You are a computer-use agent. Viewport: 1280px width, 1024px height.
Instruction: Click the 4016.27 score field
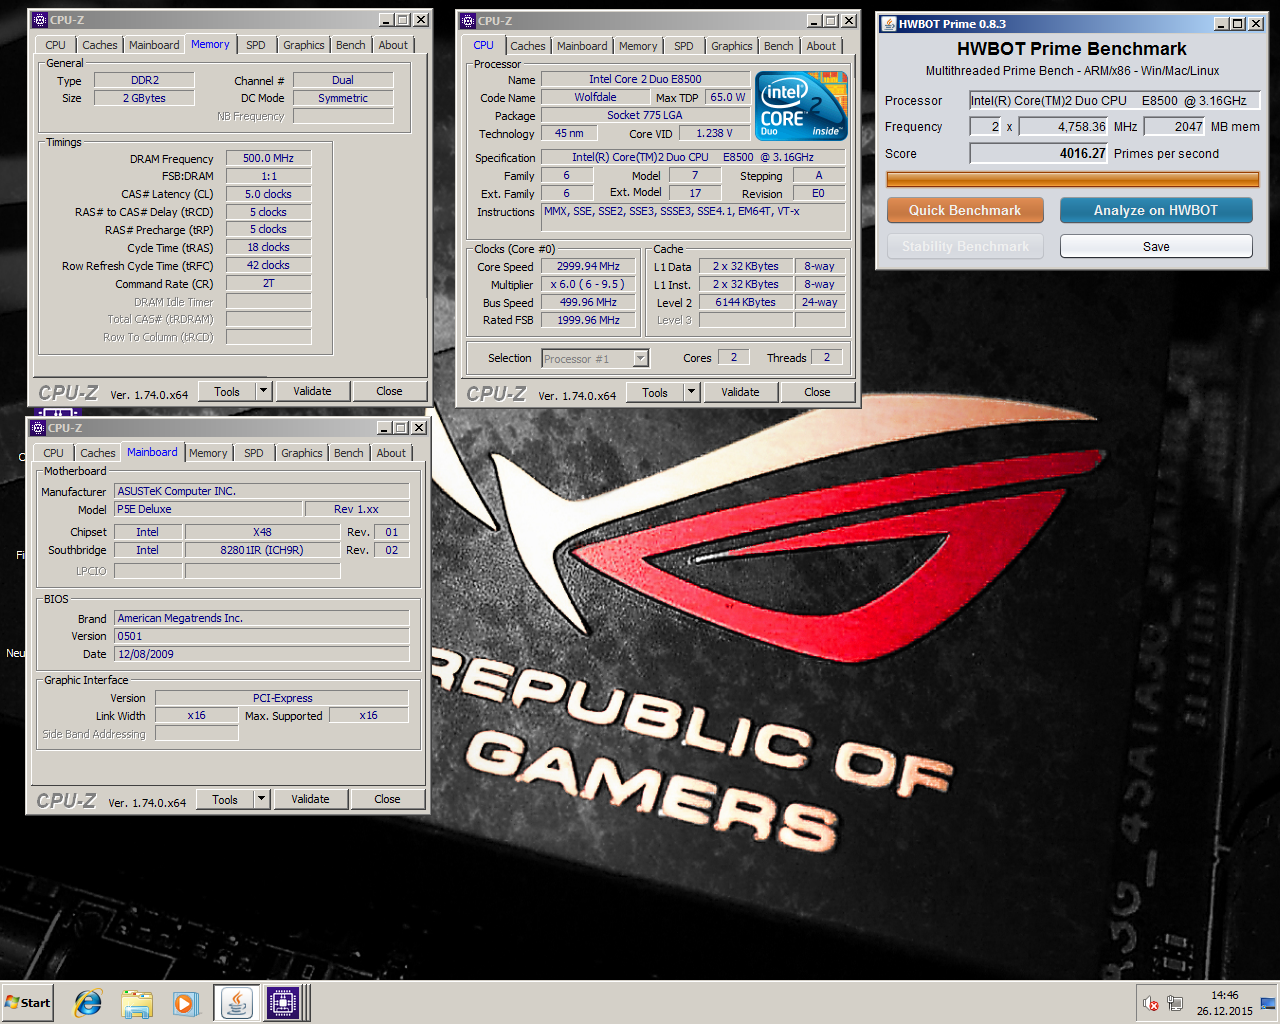[1039, 153]
